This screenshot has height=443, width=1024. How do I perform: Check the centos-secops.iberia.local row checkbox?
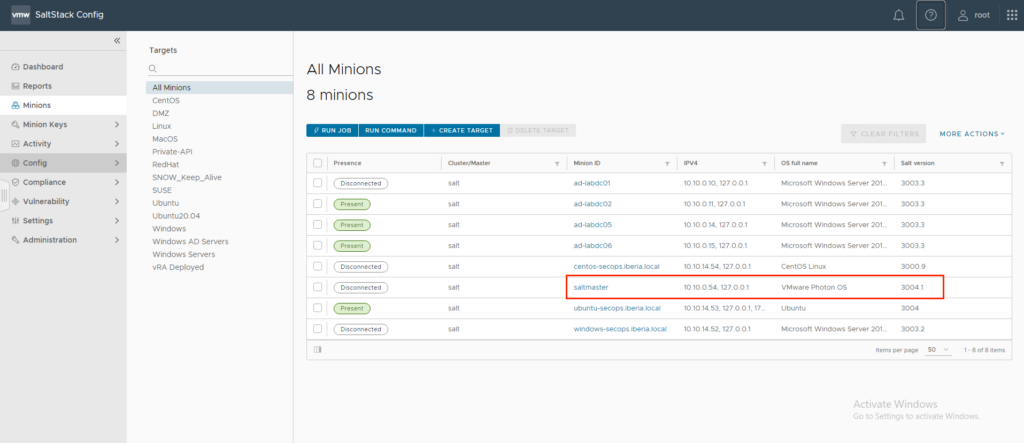317,266
